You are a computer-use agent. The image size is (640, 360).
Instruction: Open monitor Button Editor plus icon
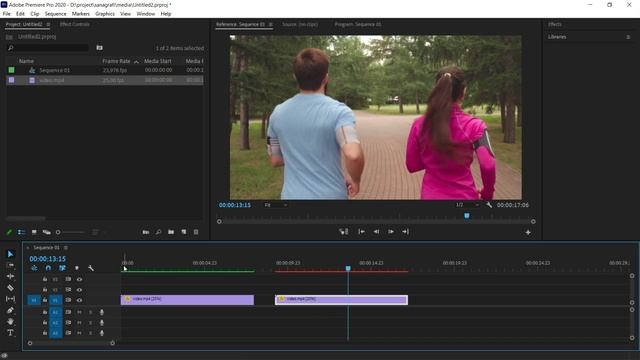(528, 232)
